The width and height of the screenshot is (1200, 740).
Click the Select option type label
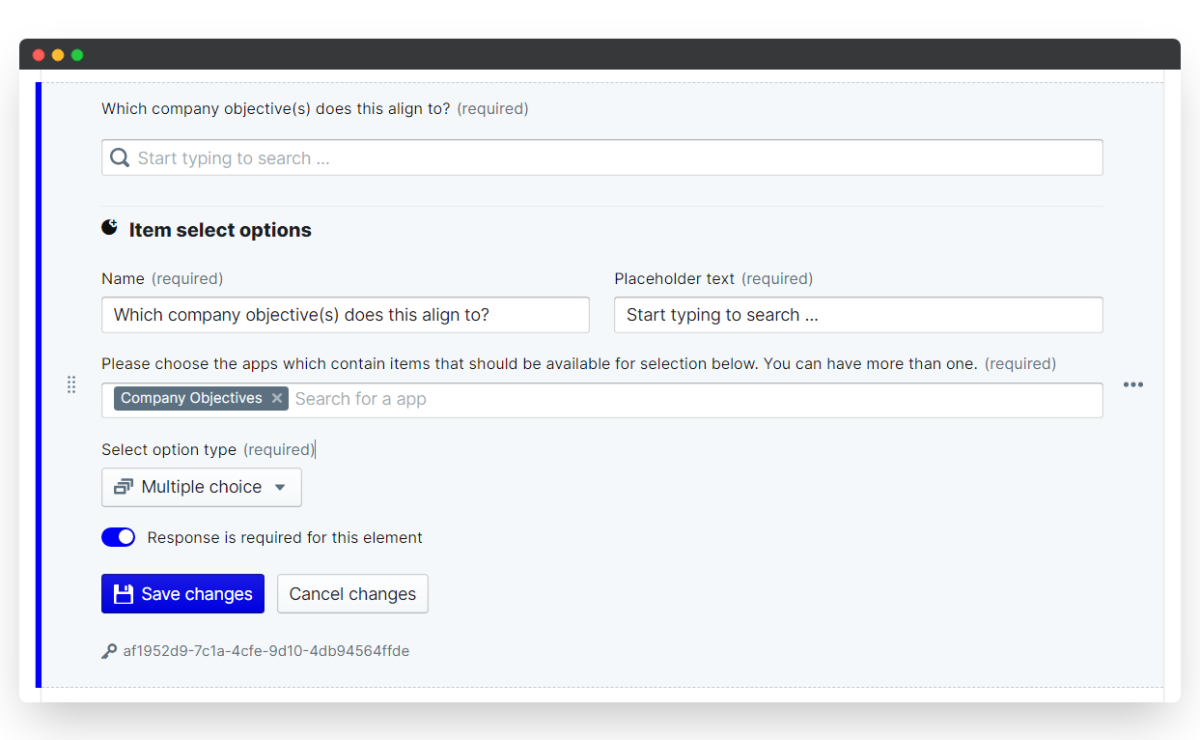click(169, 450)
